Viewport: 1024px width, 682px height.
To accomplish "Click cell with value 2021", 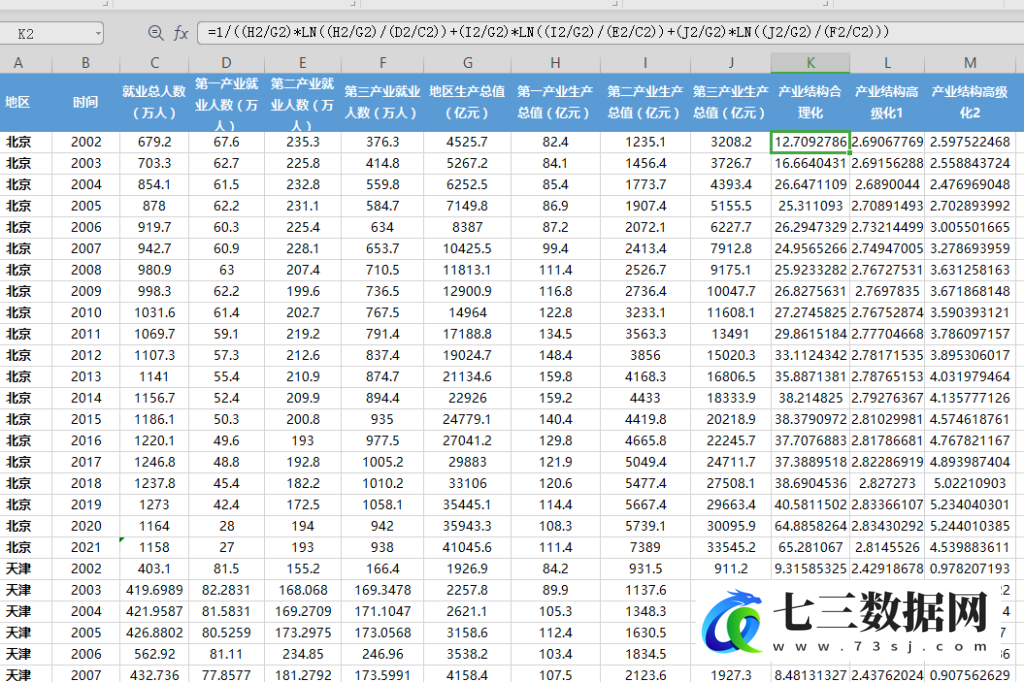I will [x=86, y=547].
